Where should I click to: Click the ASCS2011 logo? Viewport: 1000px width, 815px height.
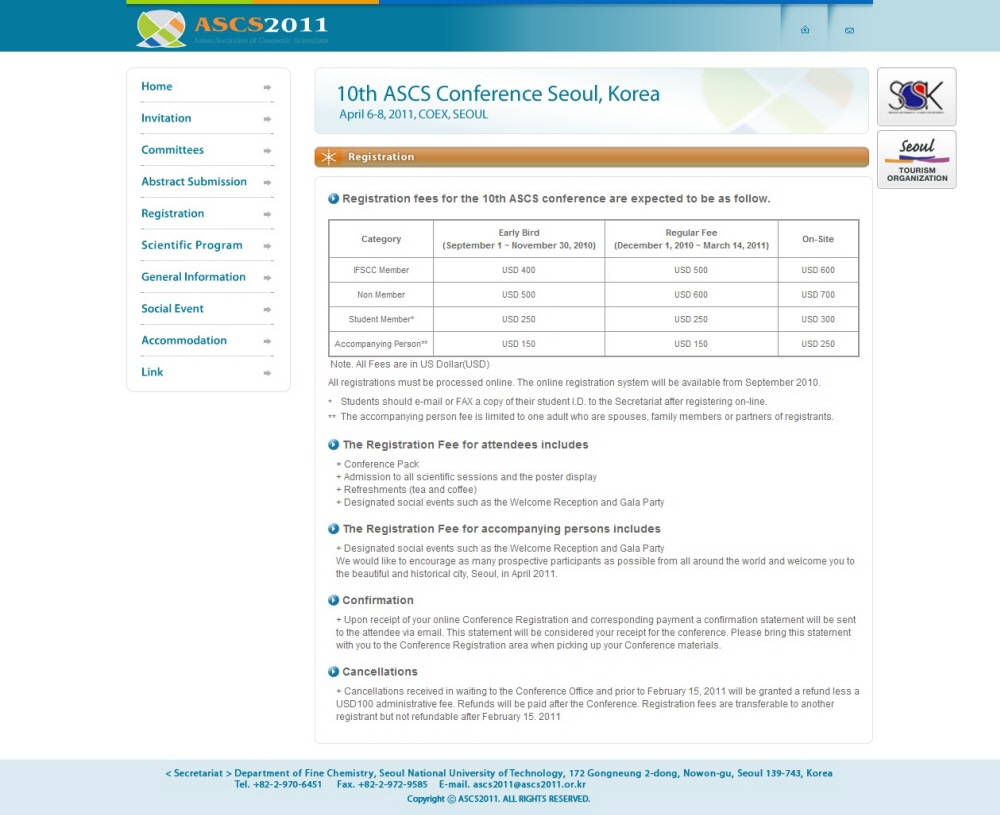[232, 28]
